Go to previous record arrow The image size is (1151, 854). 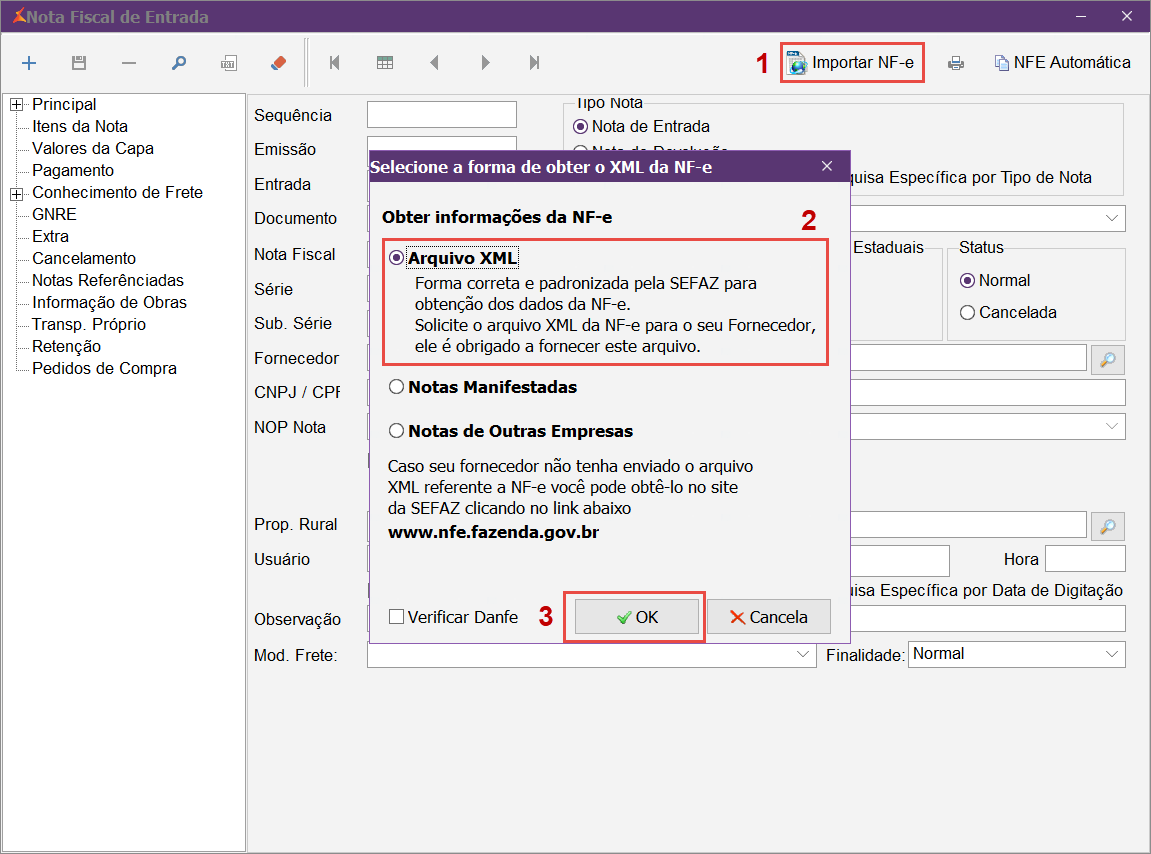tap(435, 63)
